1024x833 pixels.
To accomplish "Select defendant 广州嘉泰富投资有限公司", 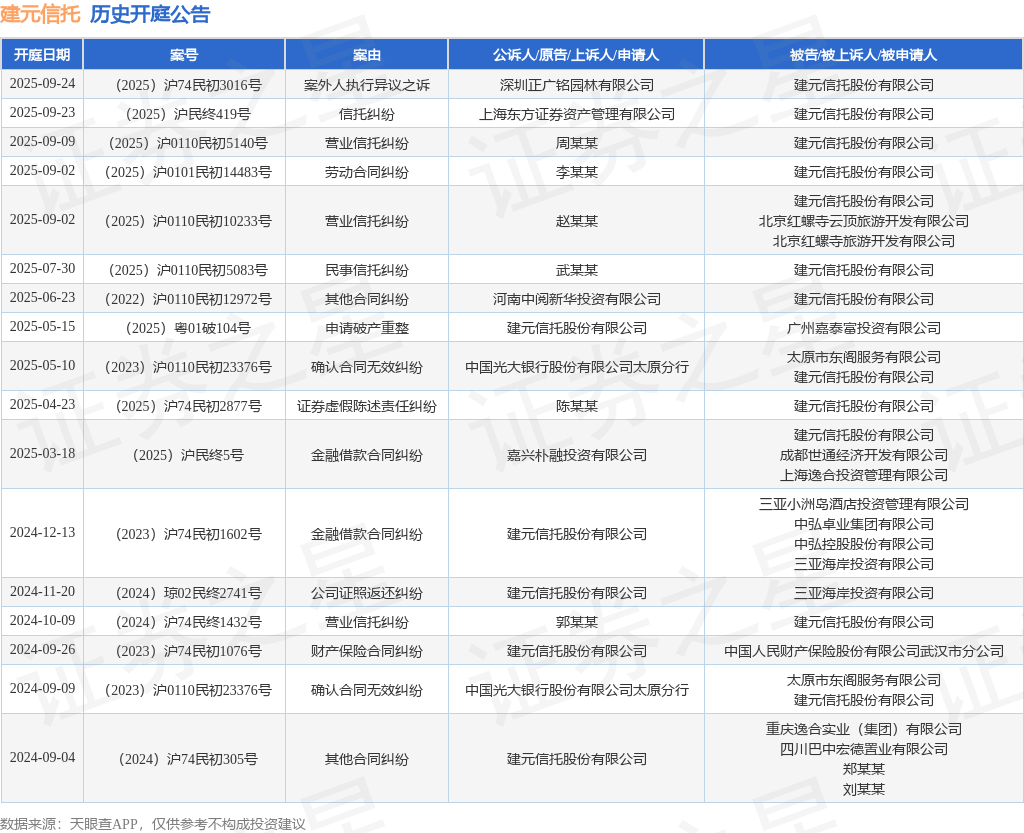I will pos(863,328).
